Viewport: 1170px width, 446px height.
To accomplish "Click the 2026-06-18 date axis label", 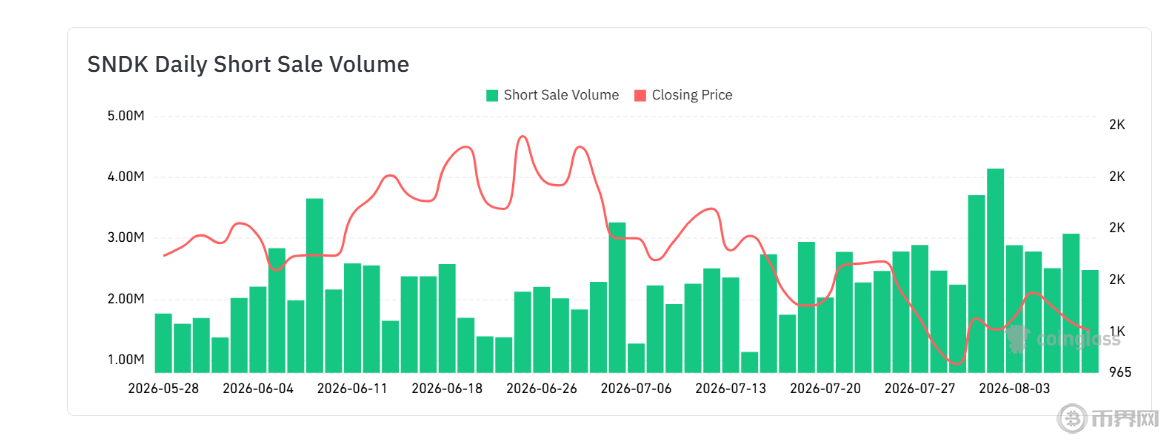I will coord(447,389).
